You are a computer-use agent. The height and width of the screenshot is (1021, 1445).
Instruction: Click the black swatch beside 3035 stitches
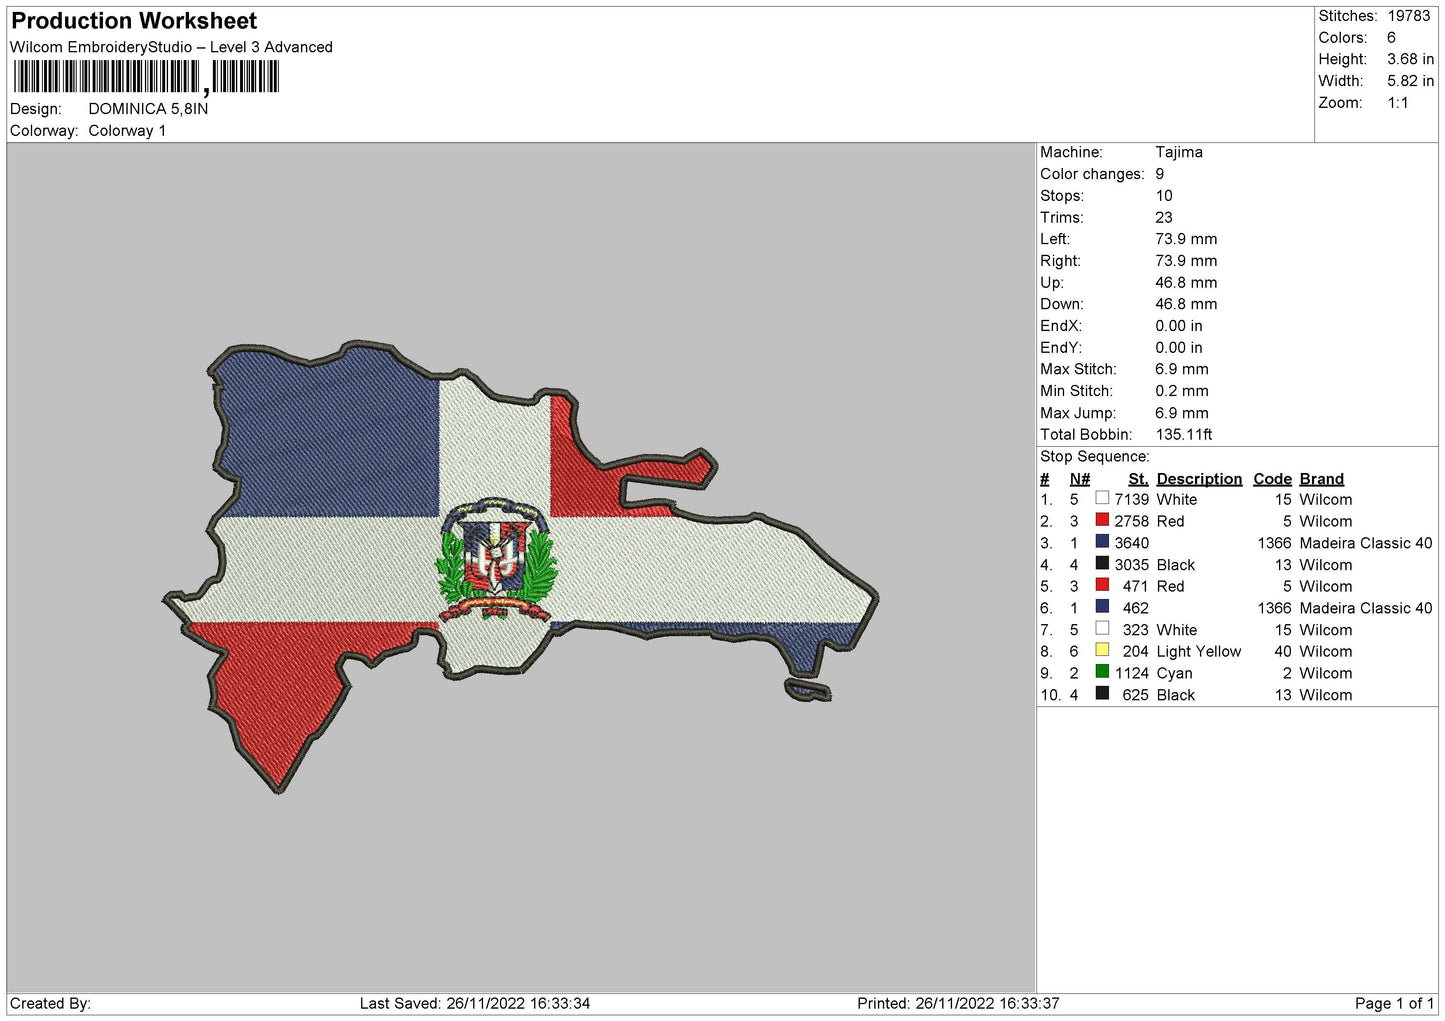(1102, 564)
